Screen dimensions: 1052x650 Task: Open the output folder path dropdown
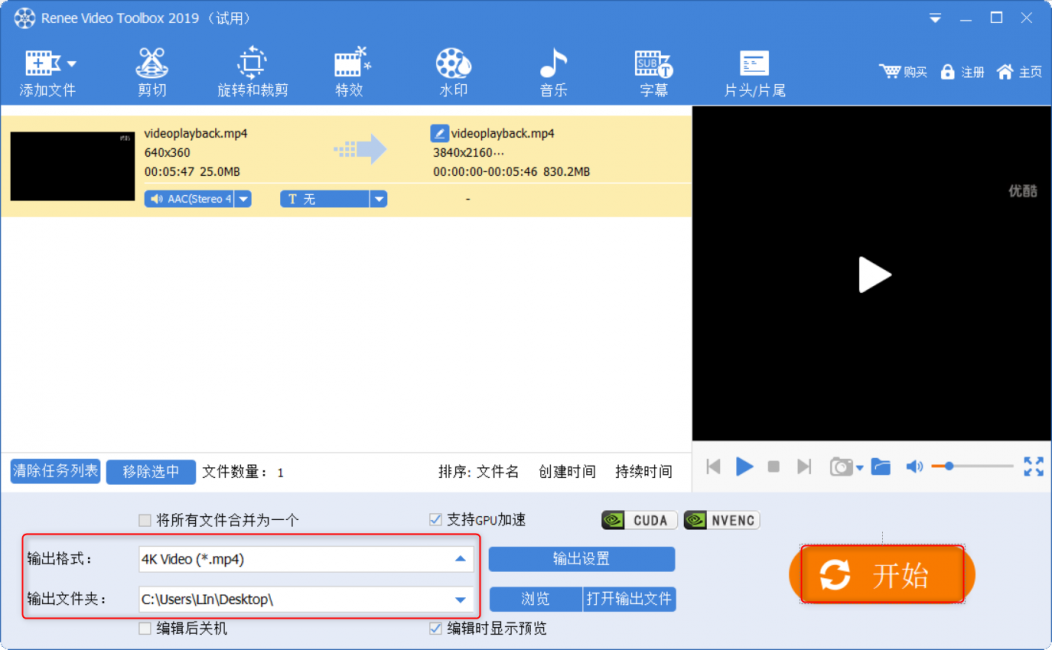coord(460,600)
